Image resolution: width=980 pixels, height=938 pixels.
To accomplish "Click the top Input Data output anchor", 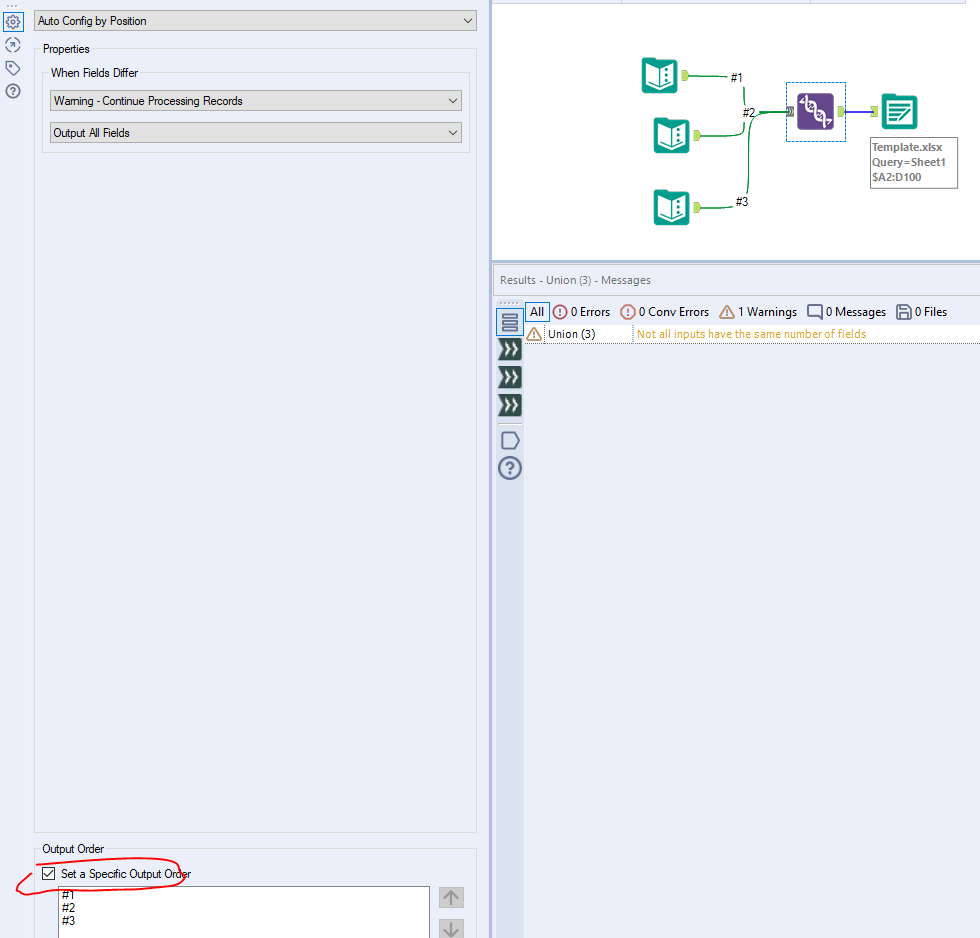I will (685, 76).
